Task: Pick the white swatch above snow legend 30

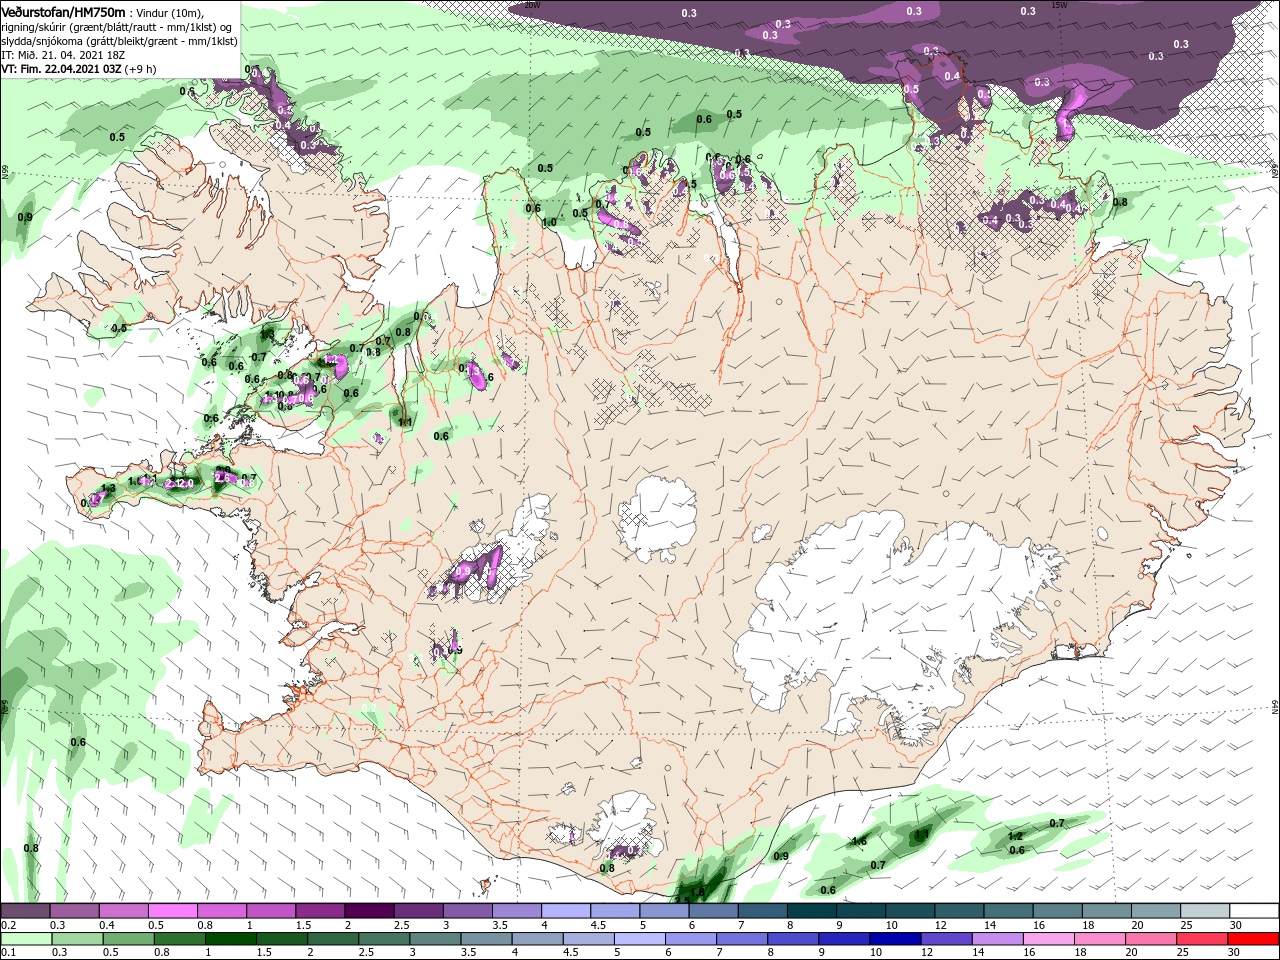Action: (1255, 911)
